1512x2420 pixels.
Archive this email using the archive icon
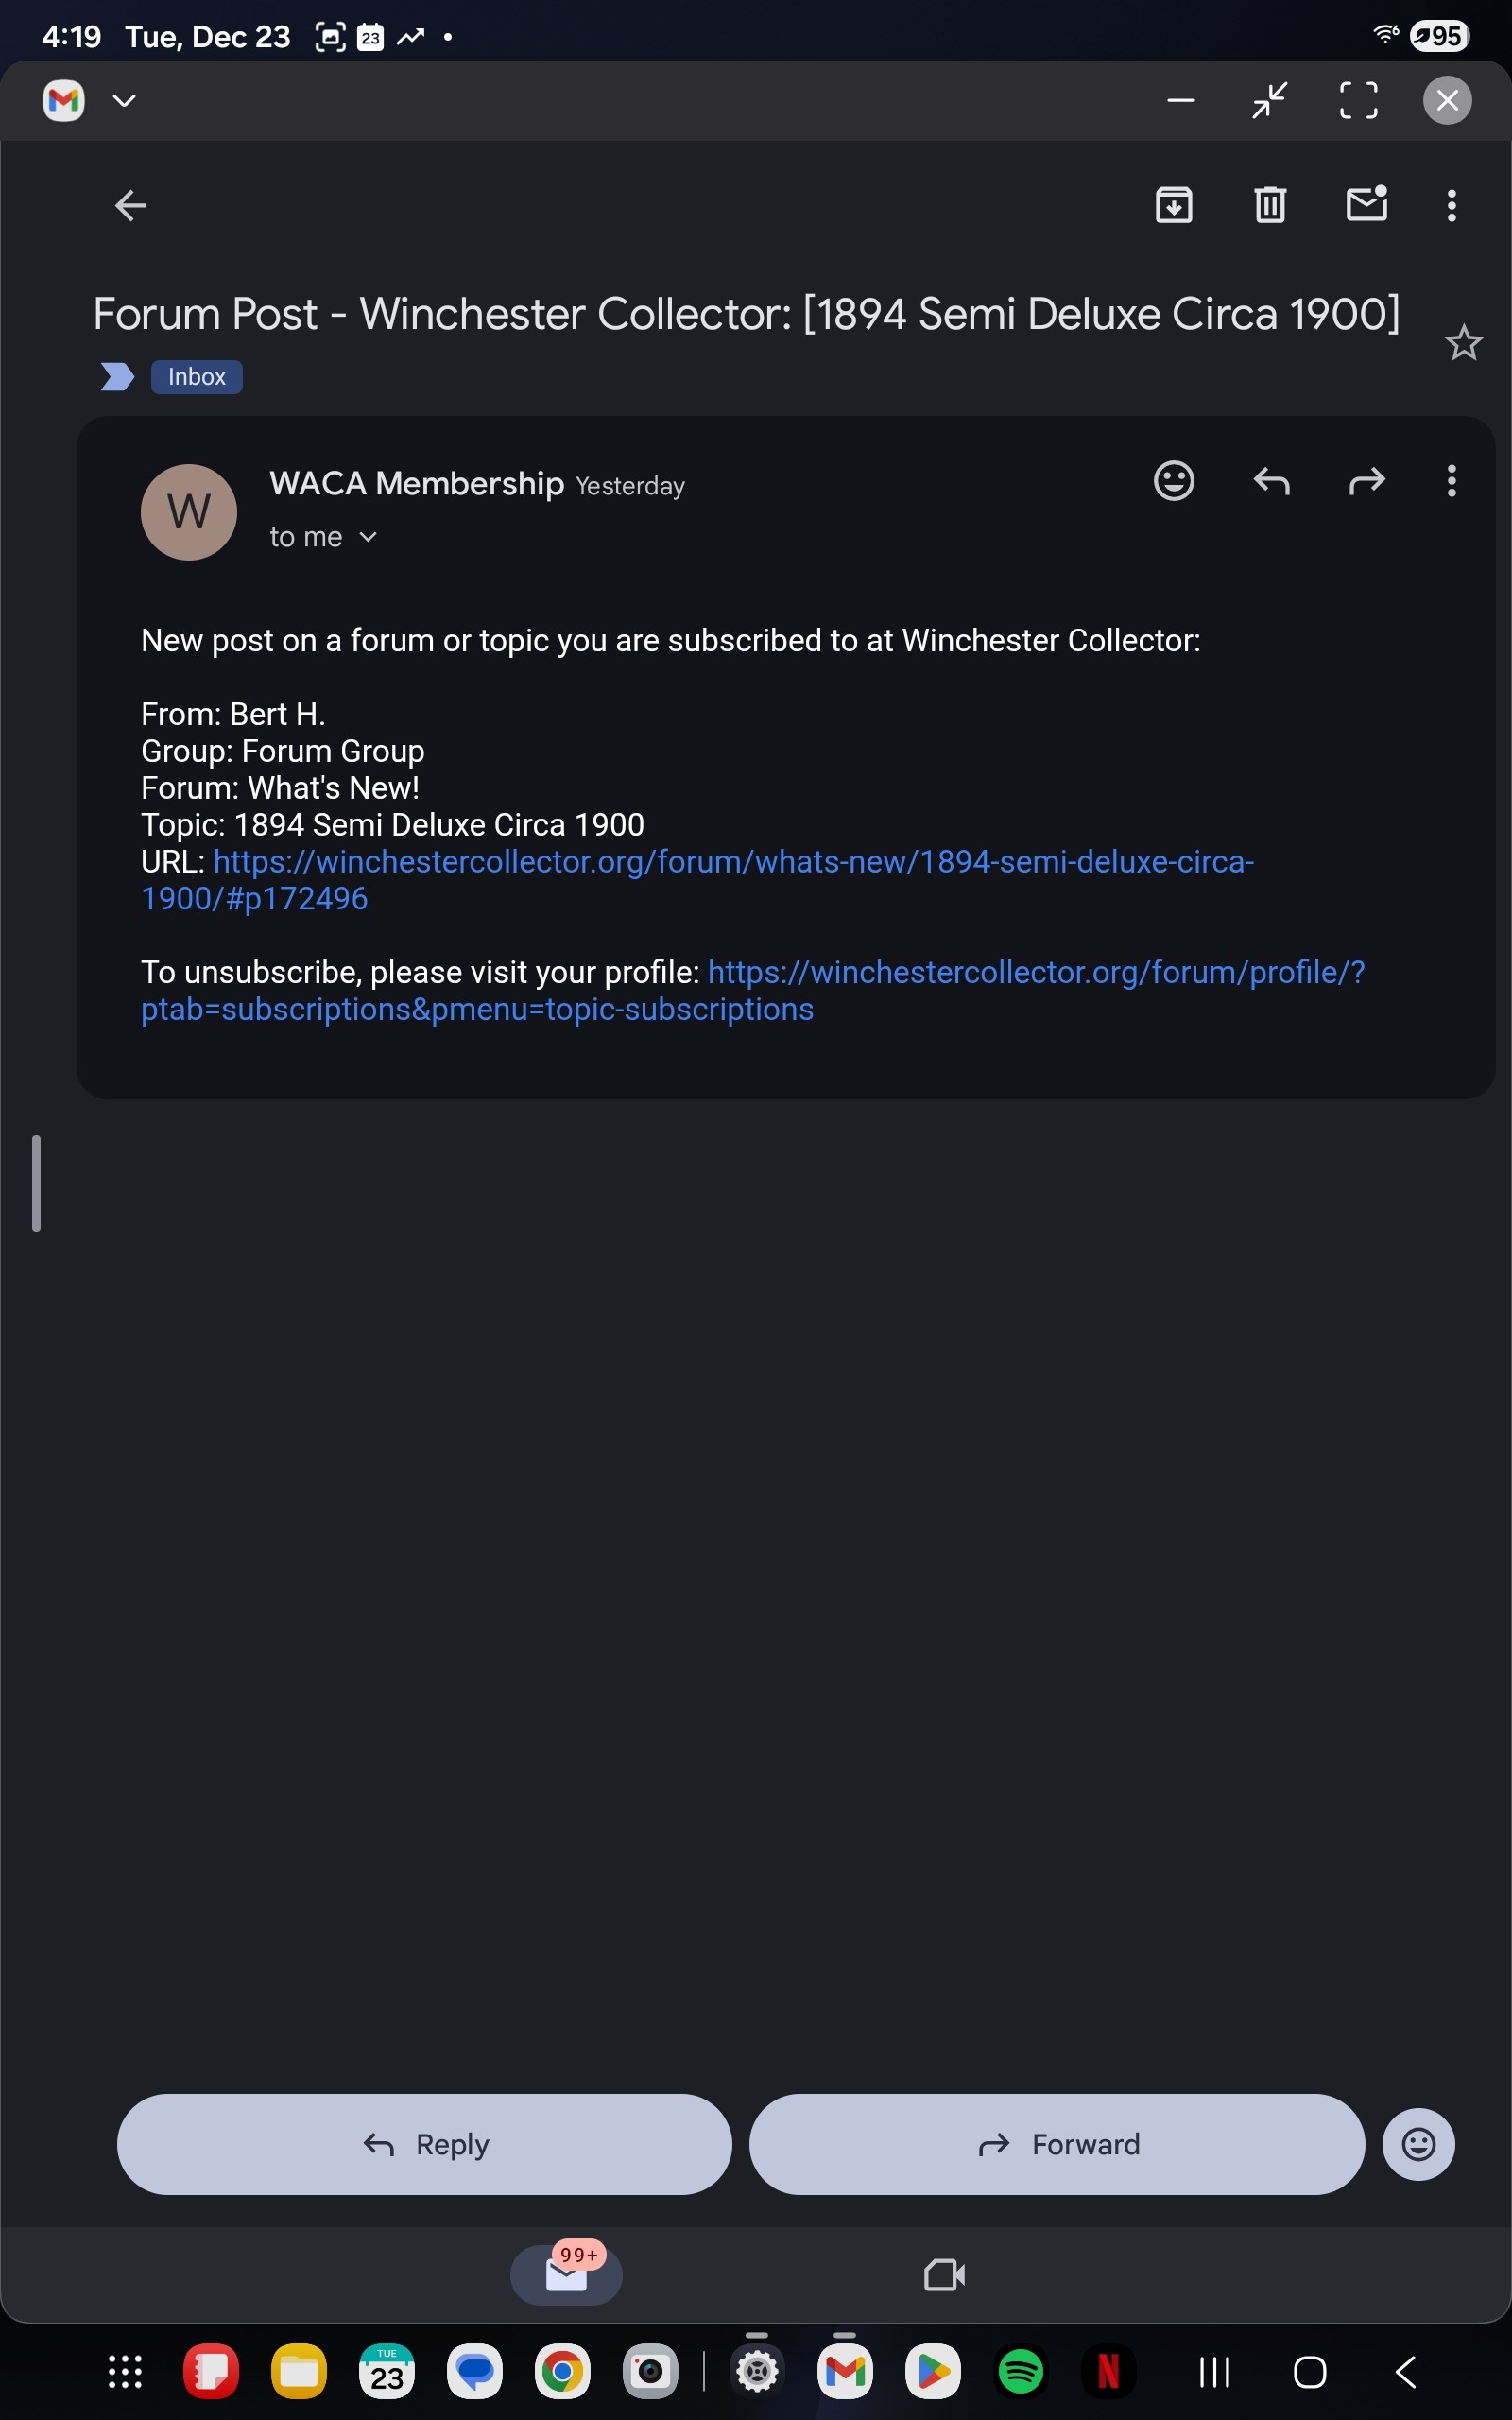click(x=1173, y=205)
